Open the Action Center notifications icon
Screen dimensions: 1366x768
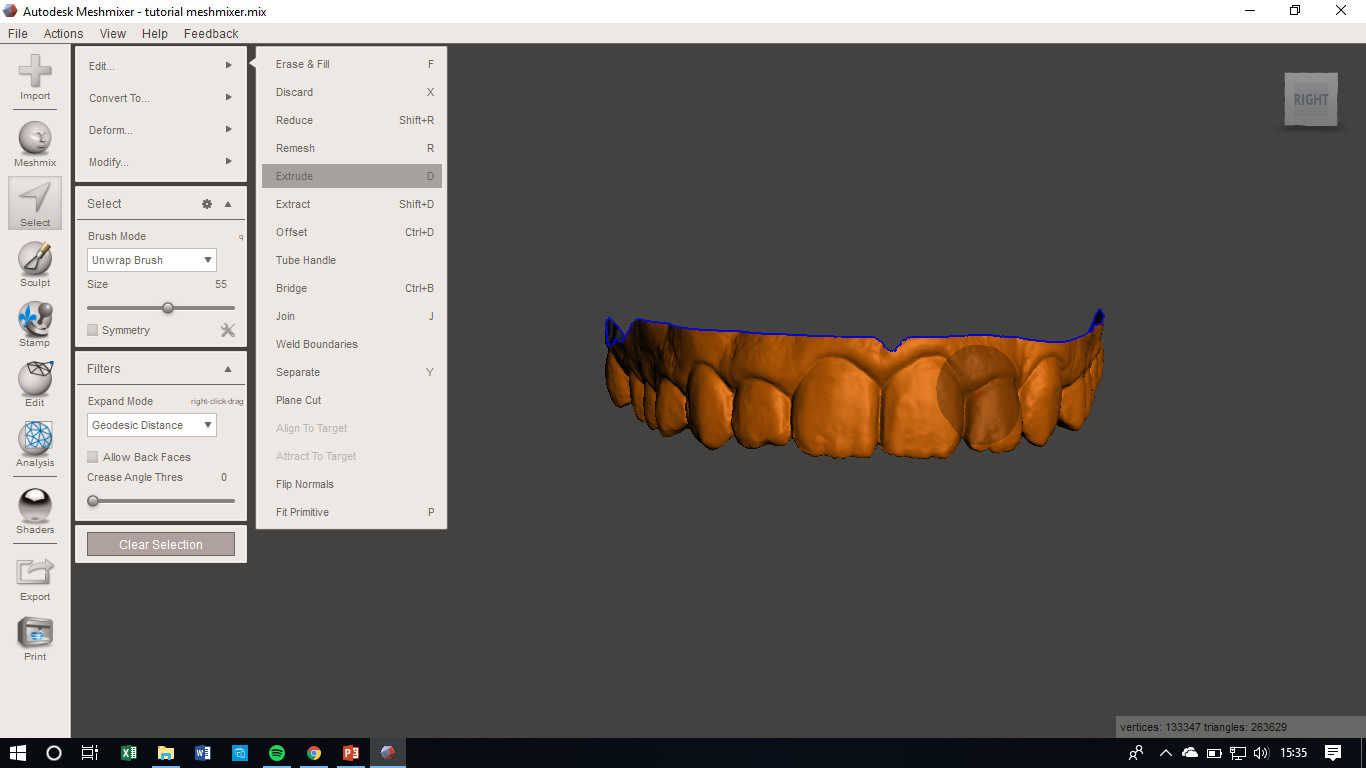(x=1333, y=753)
